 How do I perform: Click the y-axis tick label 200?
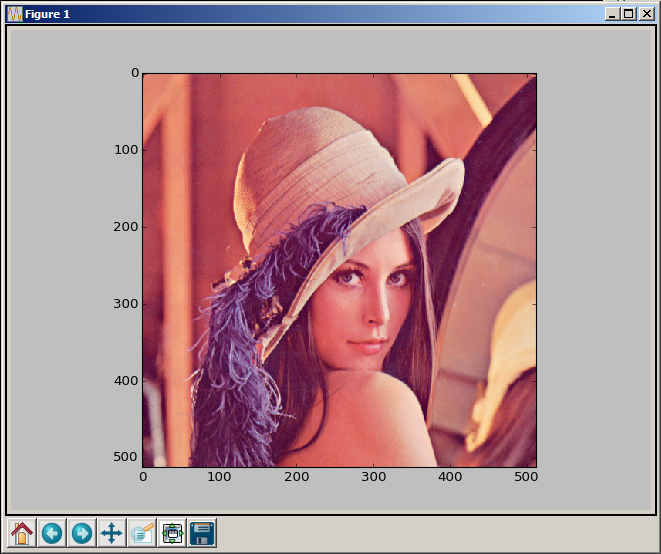(126, 227)
